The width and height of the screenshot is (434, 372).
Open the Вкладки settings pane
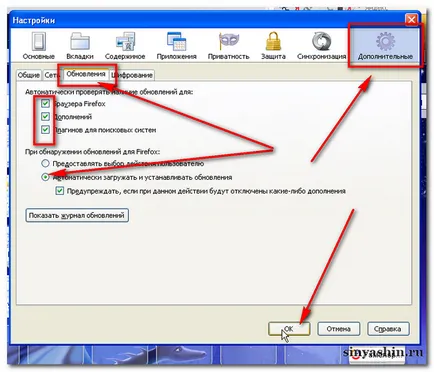tap(80, 46)
